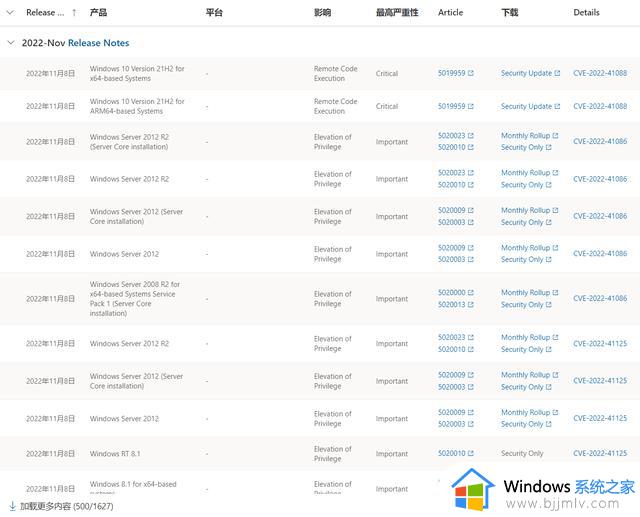Select date 2022年11月8日 in Server 2008 R2 row

tap(51, 299)
